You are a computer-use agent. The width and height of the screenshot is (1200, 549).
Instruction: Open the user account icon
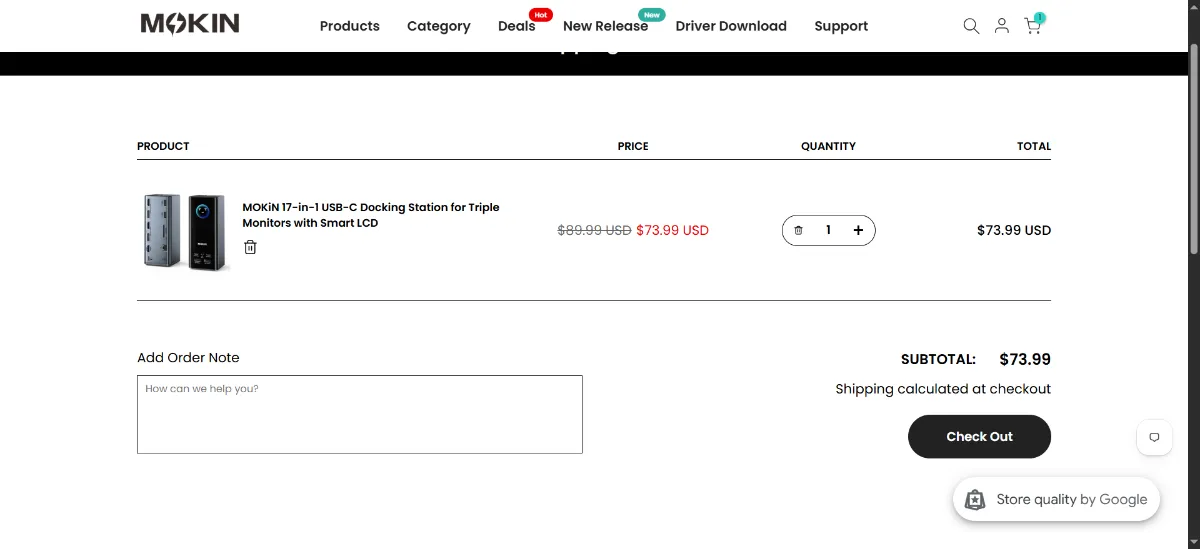pyautogui.click(x=1001, y=26)
